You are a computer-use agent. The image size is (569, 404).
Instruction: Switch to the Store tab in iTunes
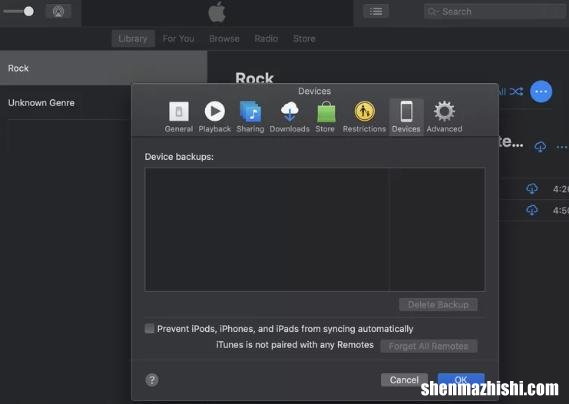[x=304, y=38]
